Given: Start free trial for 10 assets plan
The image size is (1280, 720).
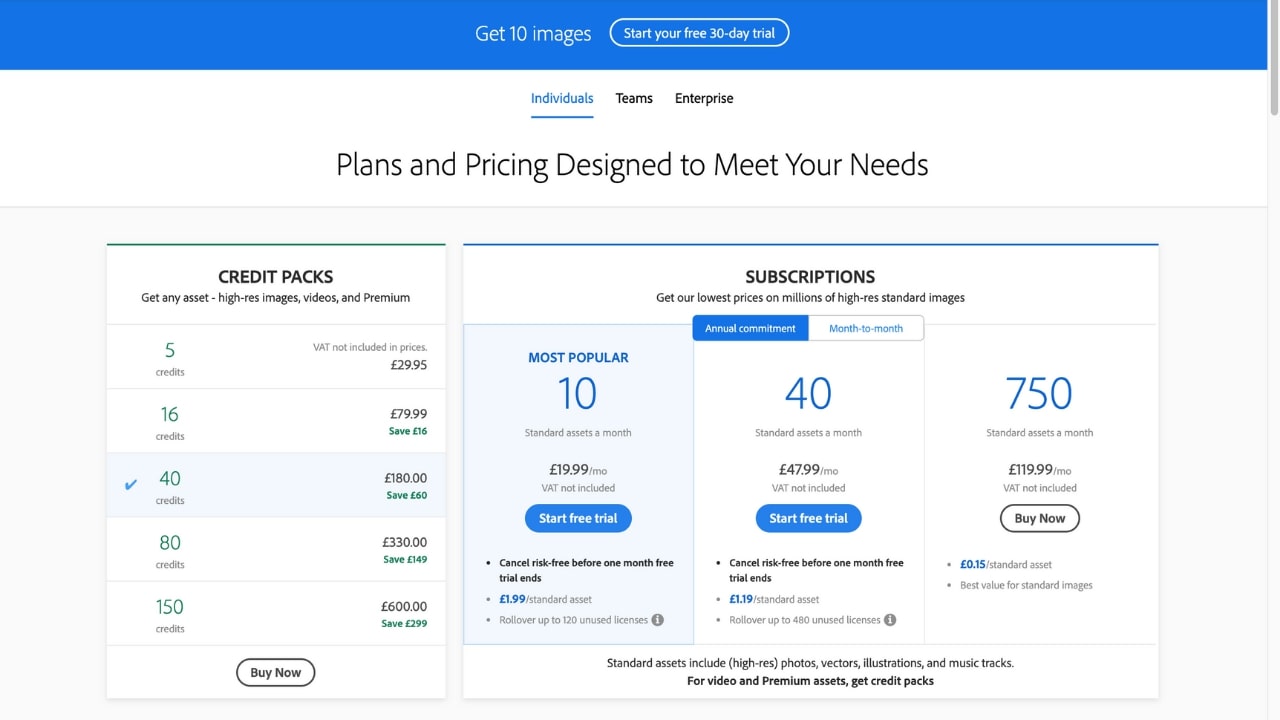Looking at the screenshot, I should (578, 518).
